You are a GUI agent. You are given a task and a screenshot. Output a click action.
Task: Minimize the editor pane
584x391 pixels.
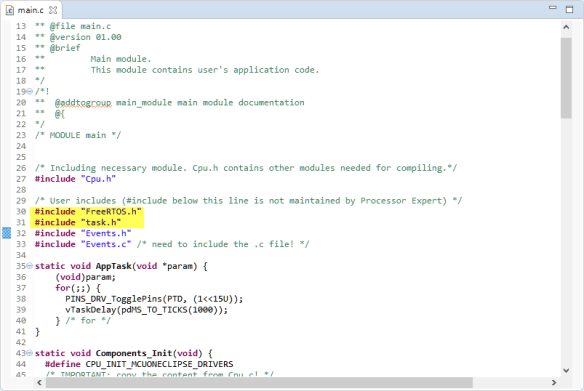pos(553,7)
